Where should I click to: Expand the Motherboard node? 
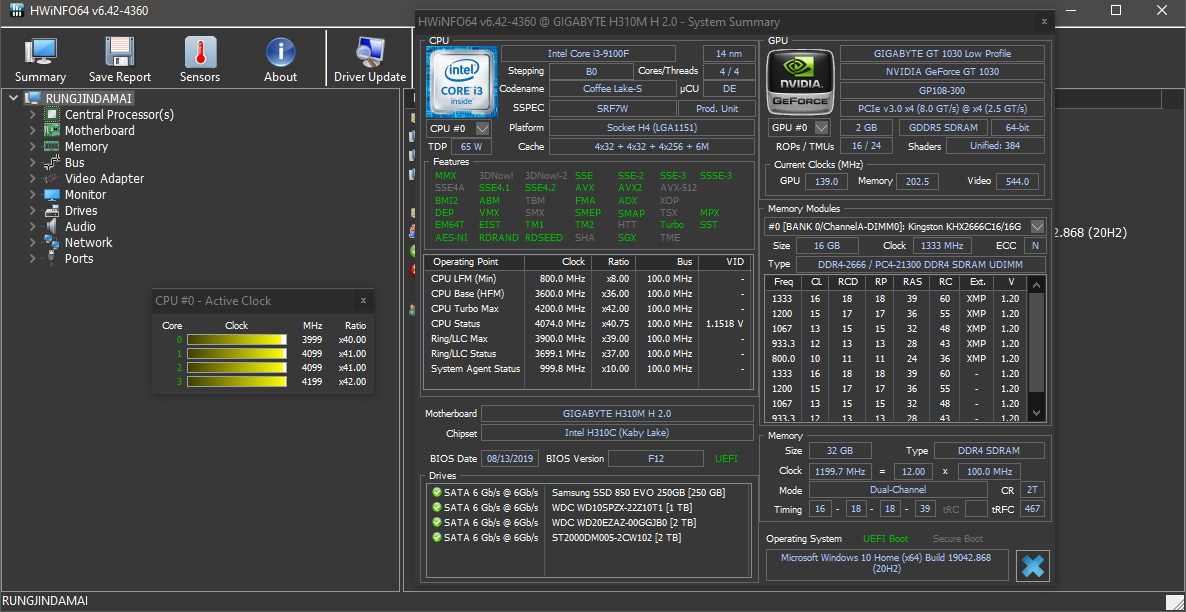[33, 130]
